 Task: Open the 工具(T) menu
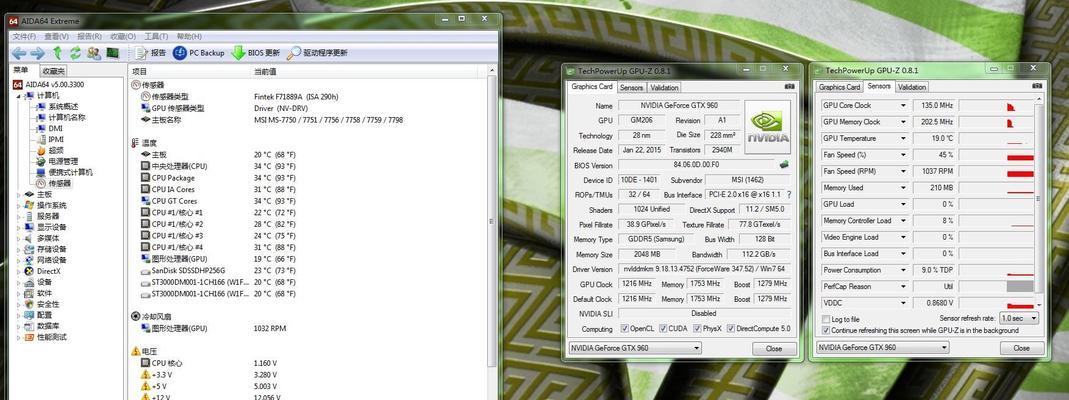pyautogui.click(x=156, y=36)
